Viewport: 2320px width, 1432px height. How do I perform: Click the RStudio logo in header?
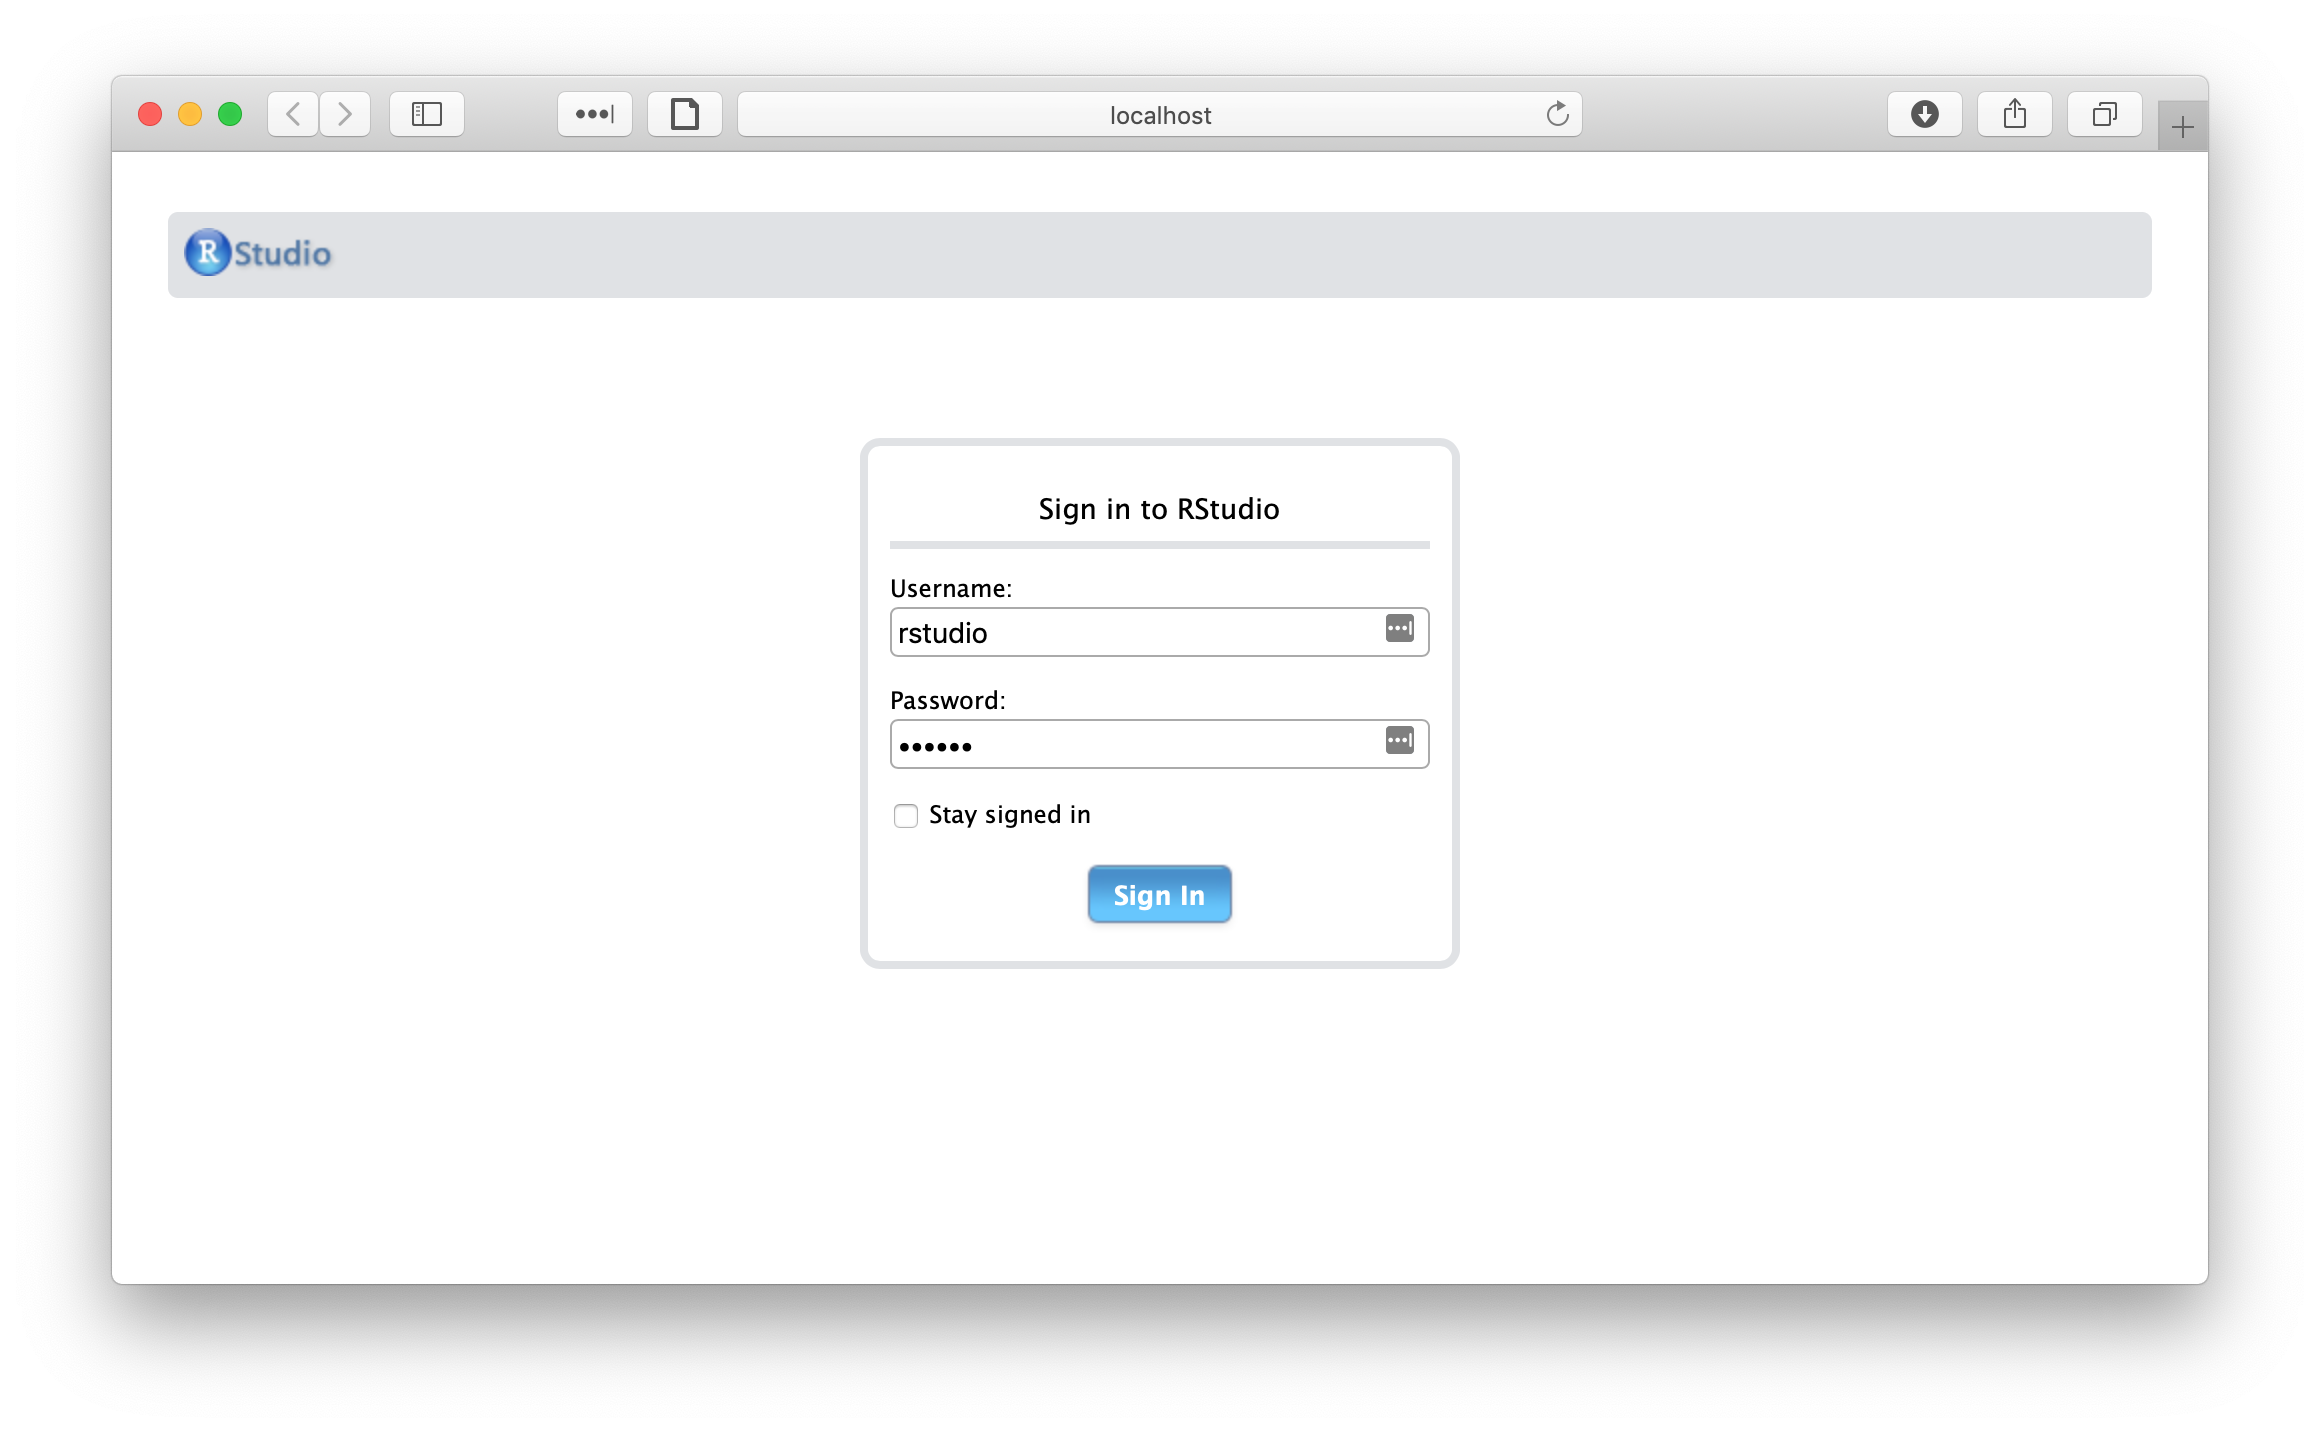pos(258,253)
